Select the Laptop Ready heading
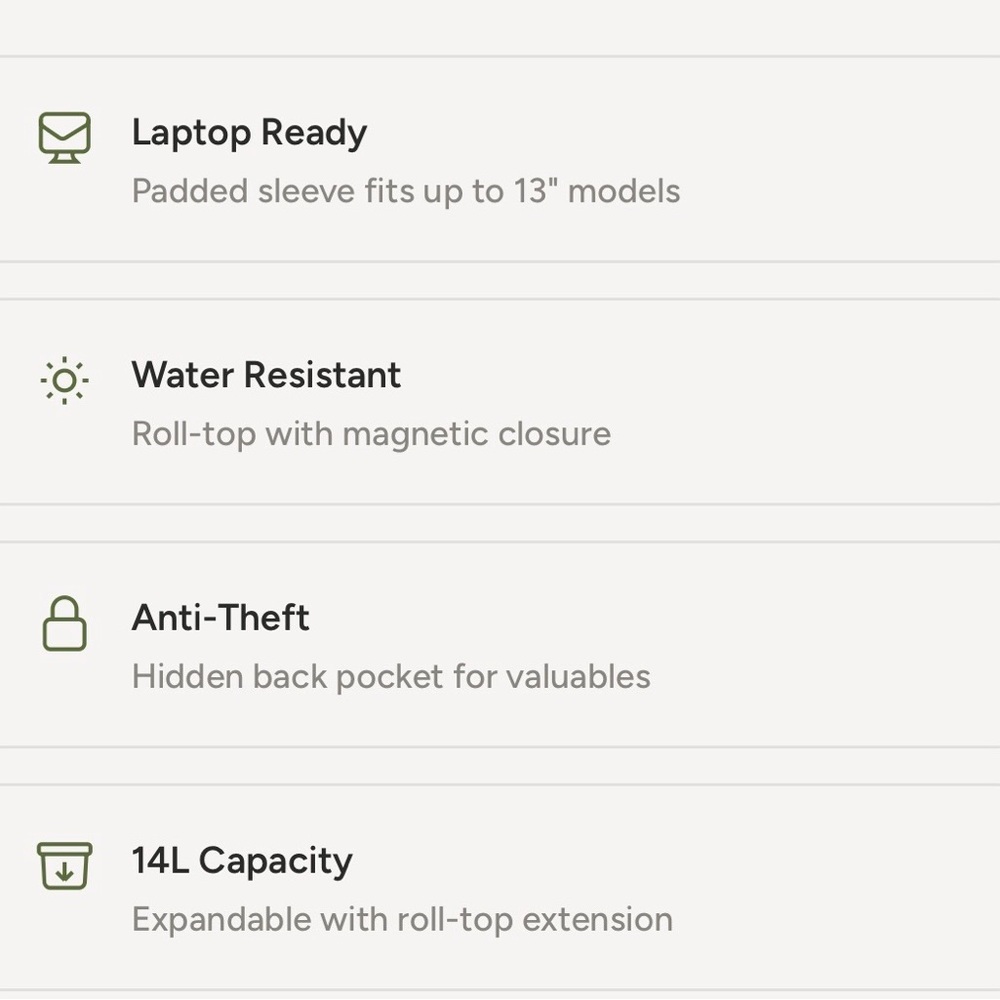The width and height of the screenshot is (1000, 1000). [249, 133]
